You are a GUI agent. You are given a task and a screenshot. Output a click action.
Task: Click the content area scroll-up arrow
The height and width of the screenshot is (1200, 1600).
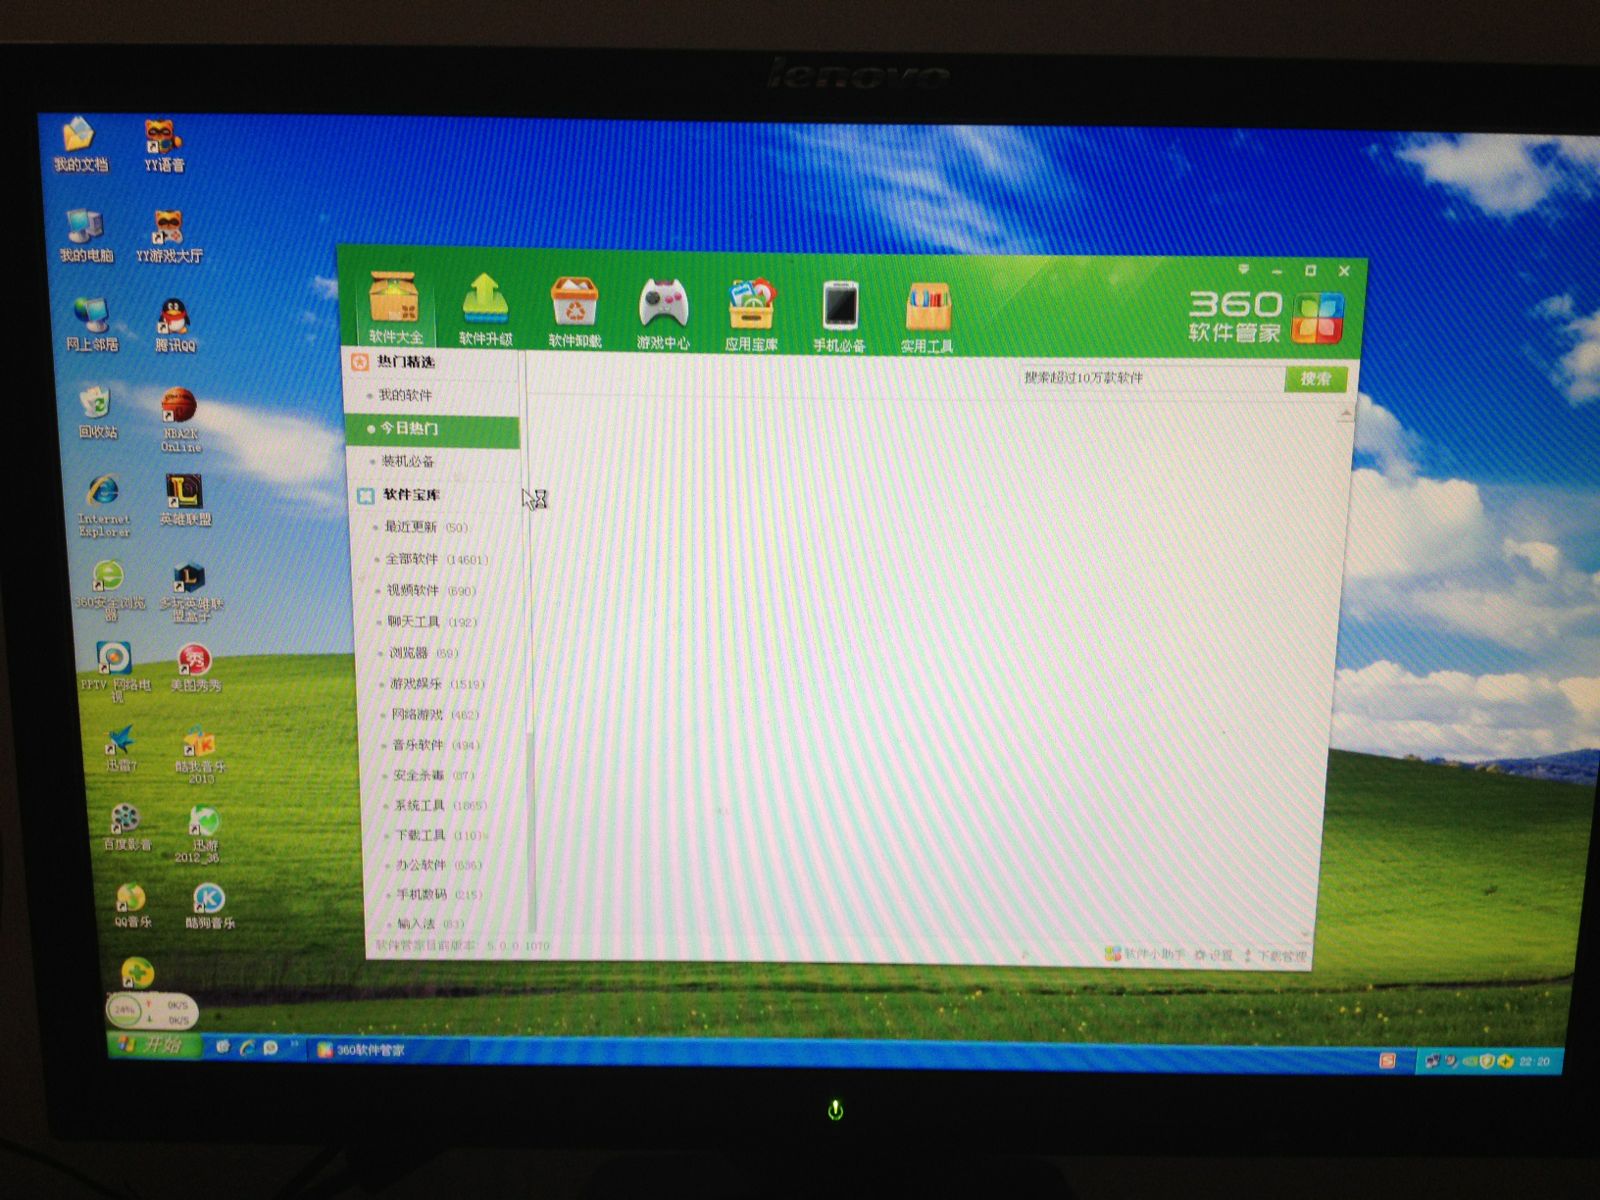point(1346,414)
